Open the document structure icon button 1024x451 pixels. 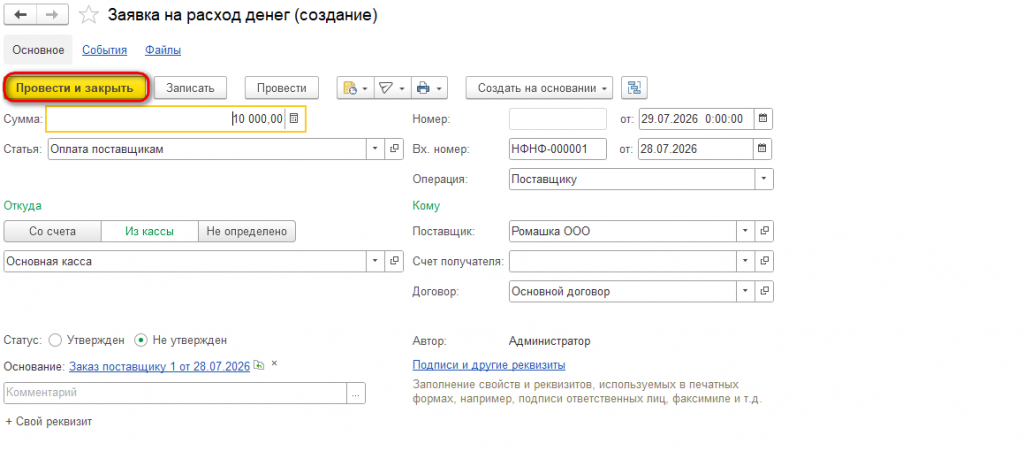(x=634, y=88)
